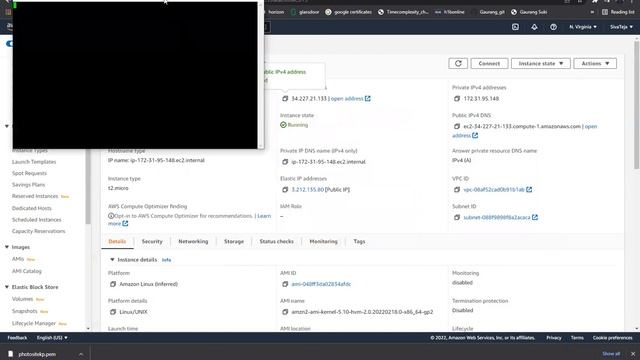Open Launch Templates in sidebar
This screenshot has height=360, width=640.
click(x=34, y=162)
